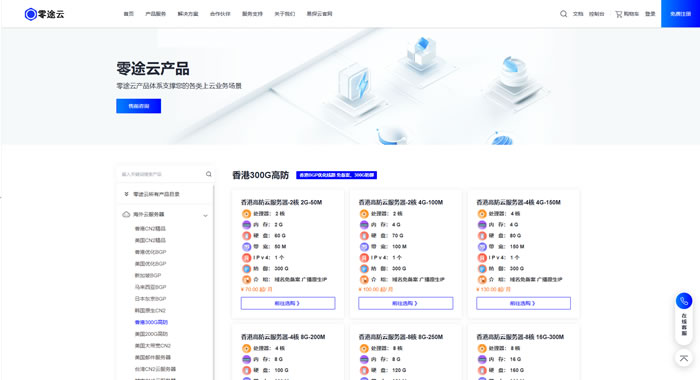
Task: Click CPU icon in first server card
Action: point(246,213)
